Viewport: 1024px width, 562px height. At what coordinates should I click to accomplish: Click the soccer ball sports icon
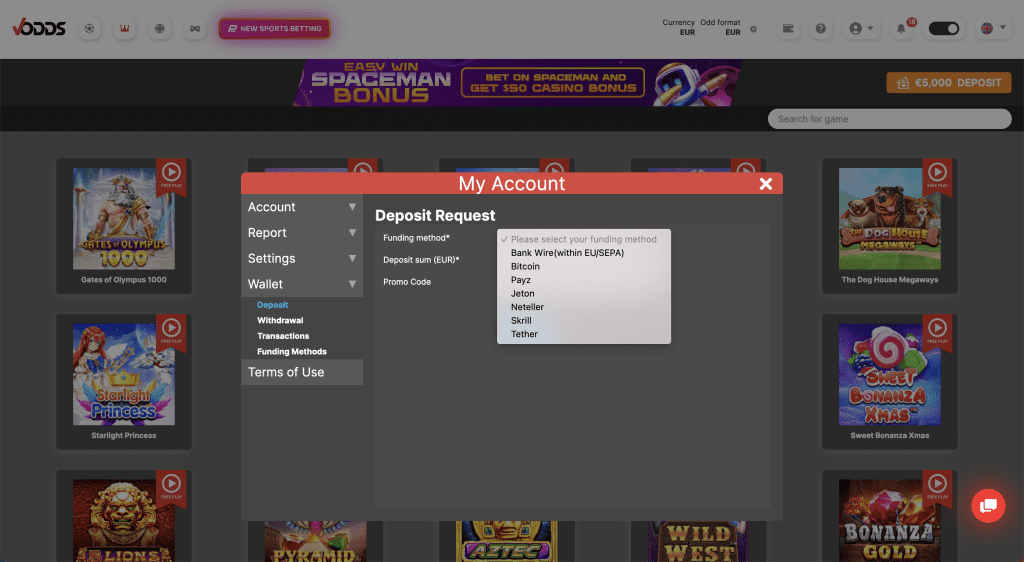[91, 29]
